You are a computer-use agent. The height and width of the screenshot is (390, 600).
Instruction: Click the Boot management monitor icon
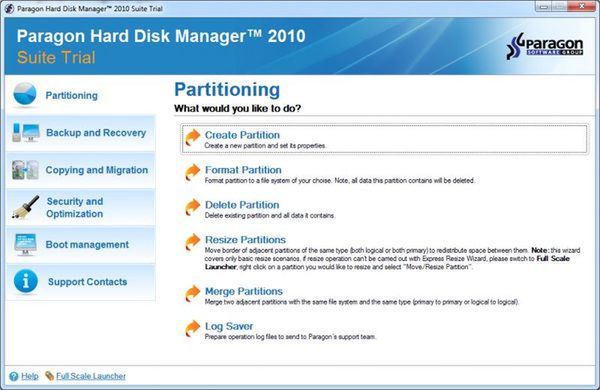click(26, 245)
